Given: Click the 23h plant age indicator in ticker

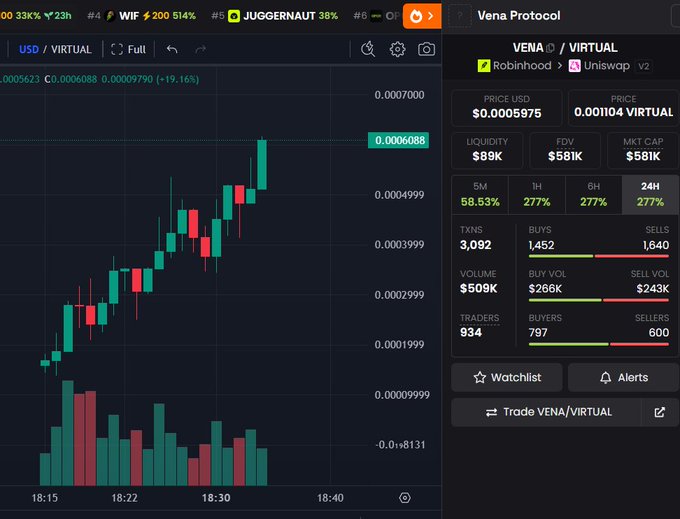Looking at the screenshot, I should pyautogui.click(x=58, y=16).
